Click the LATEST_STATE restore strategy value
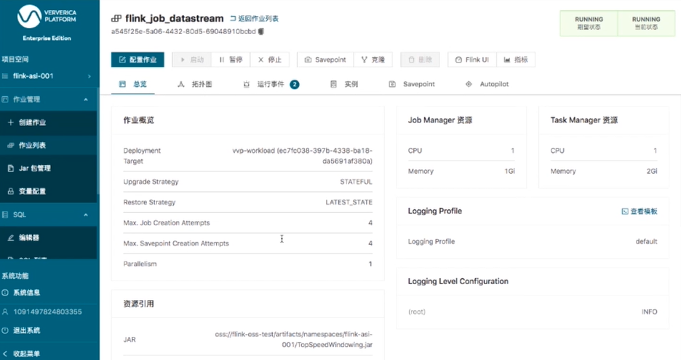Viewport: 682px width, 360px height. [349, 202]
